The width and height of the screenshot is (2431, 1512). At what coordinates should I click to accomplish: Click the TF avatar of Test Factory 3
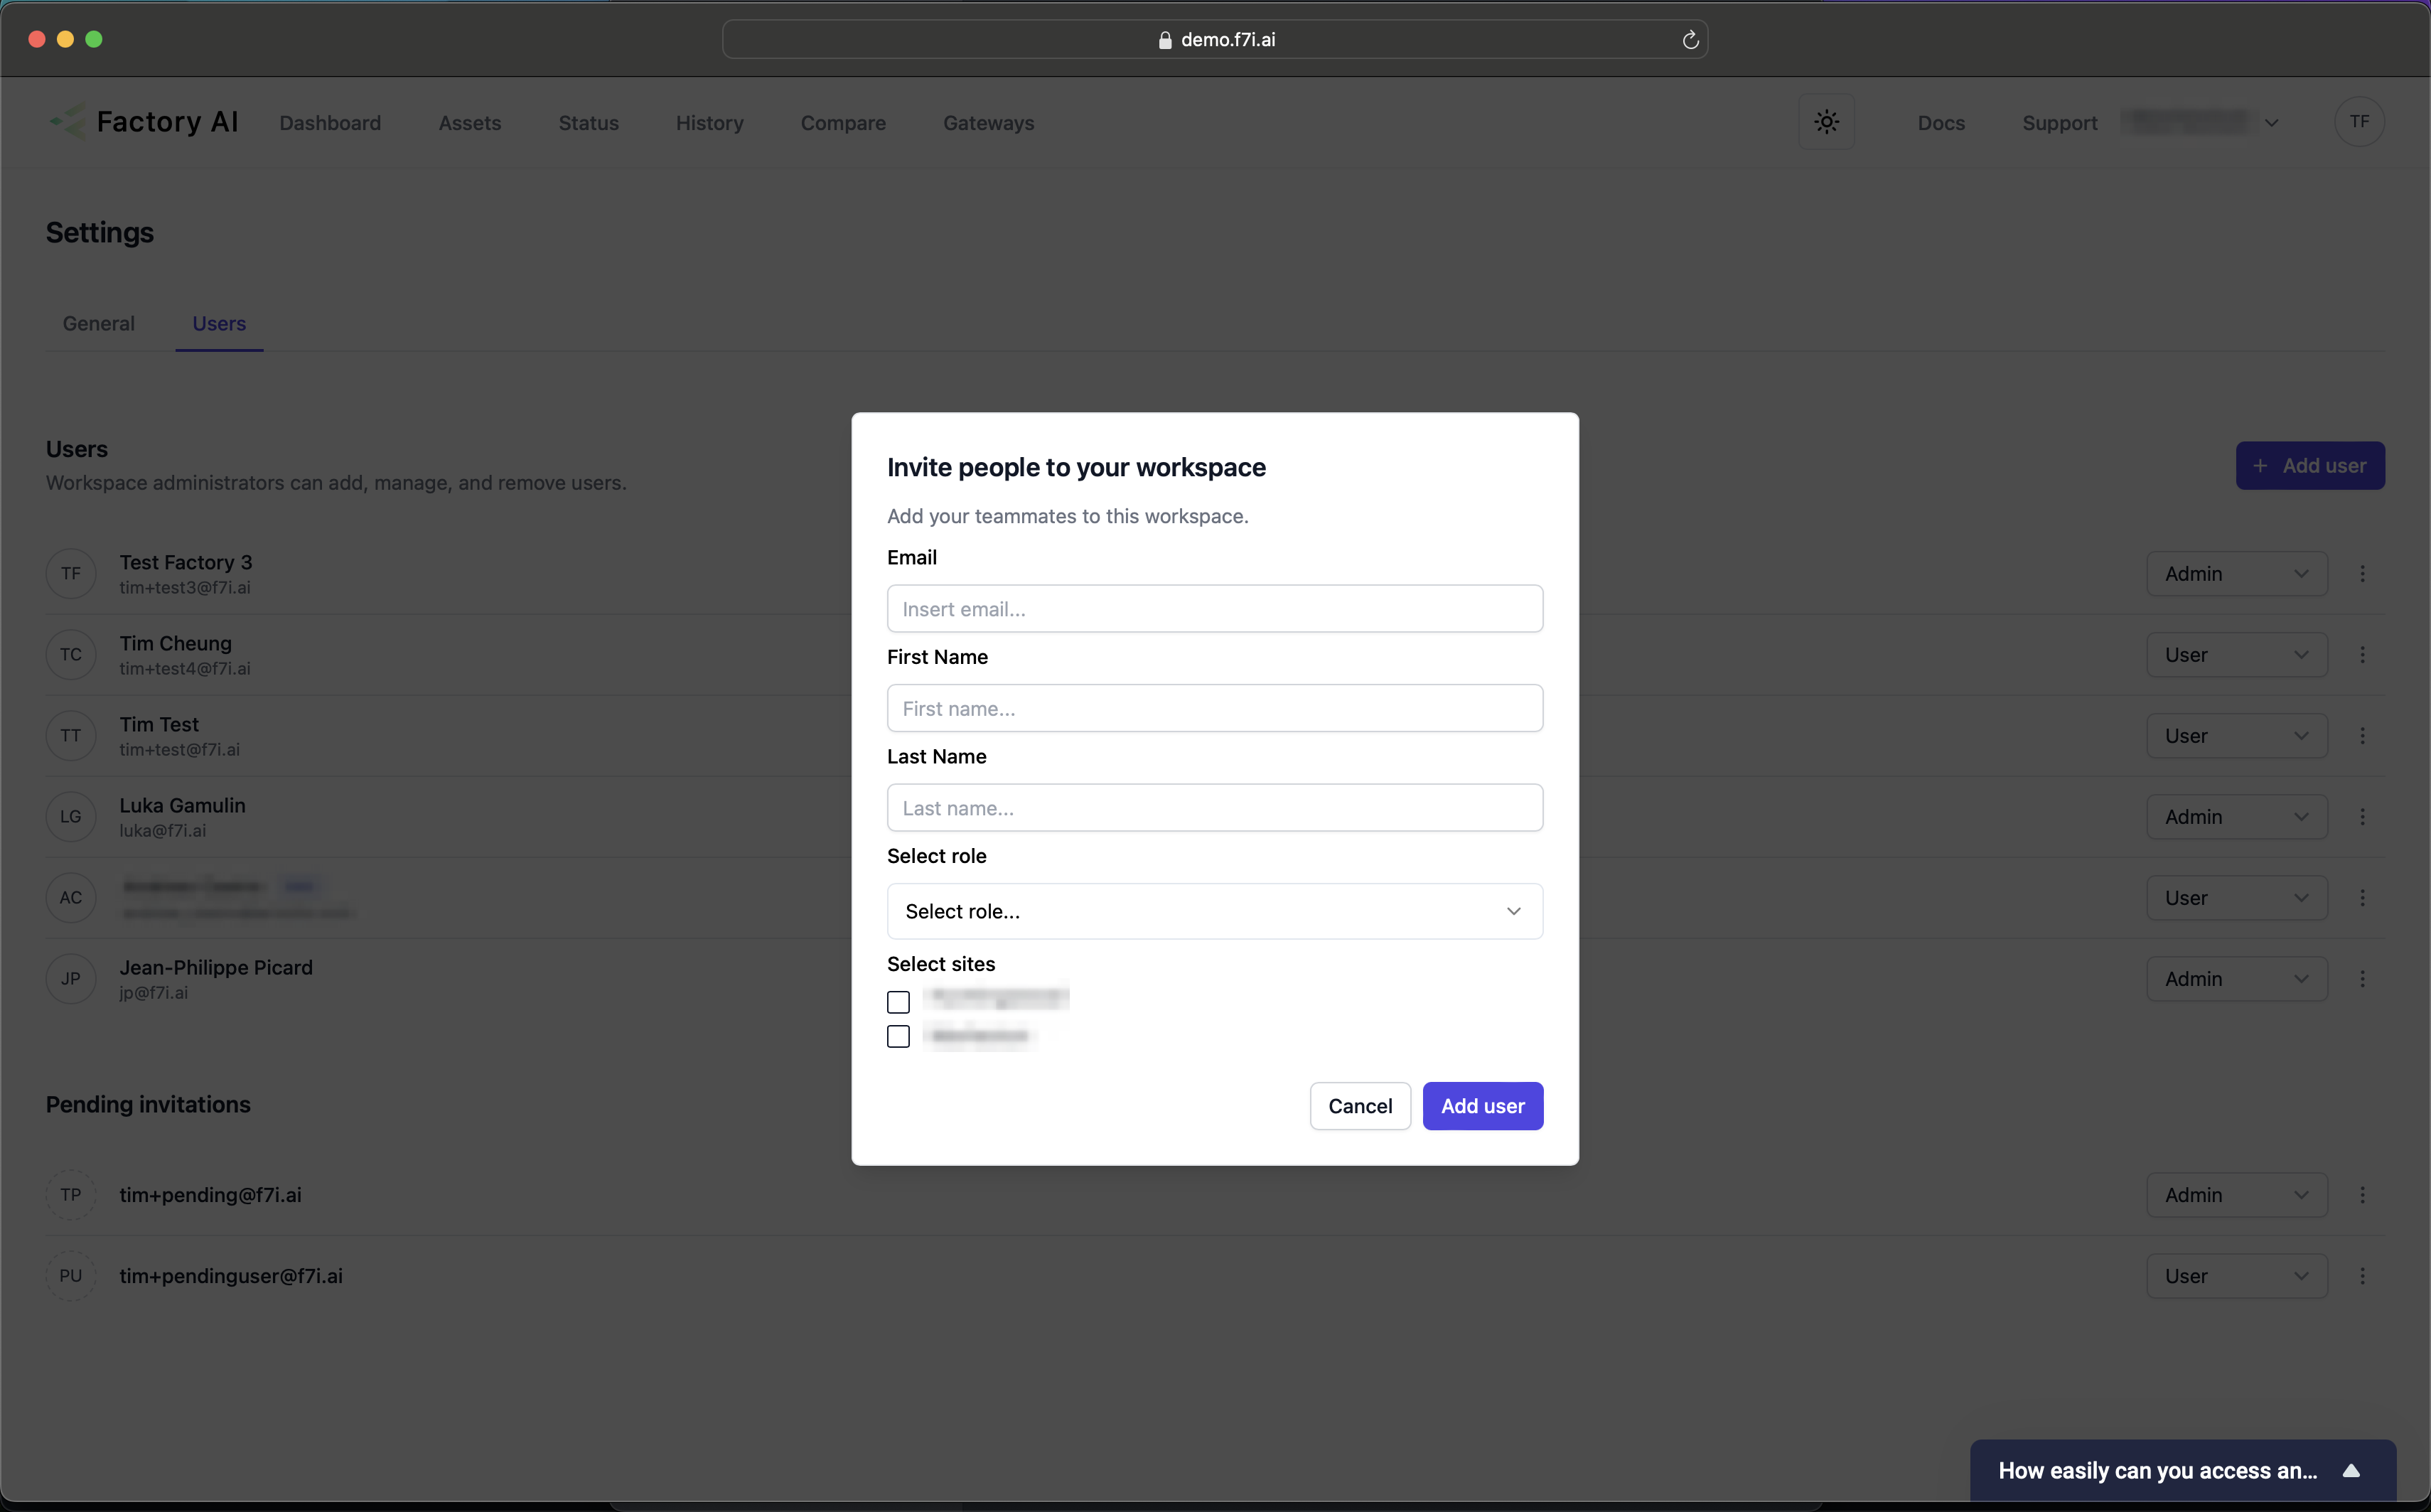71,574
